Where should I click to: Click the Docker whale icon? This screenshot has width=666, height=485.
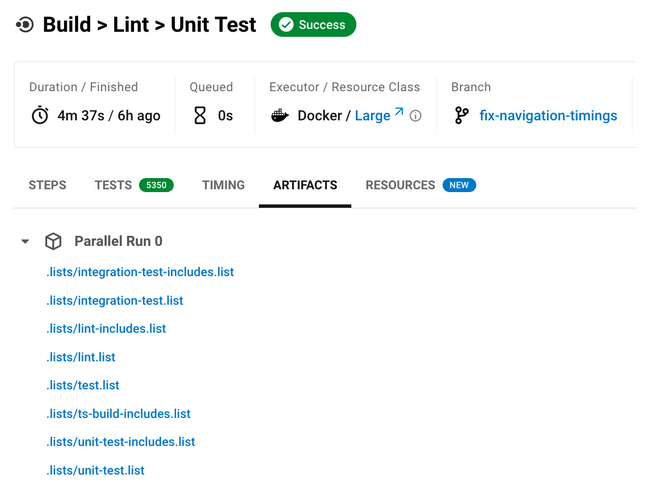(280, 116)
